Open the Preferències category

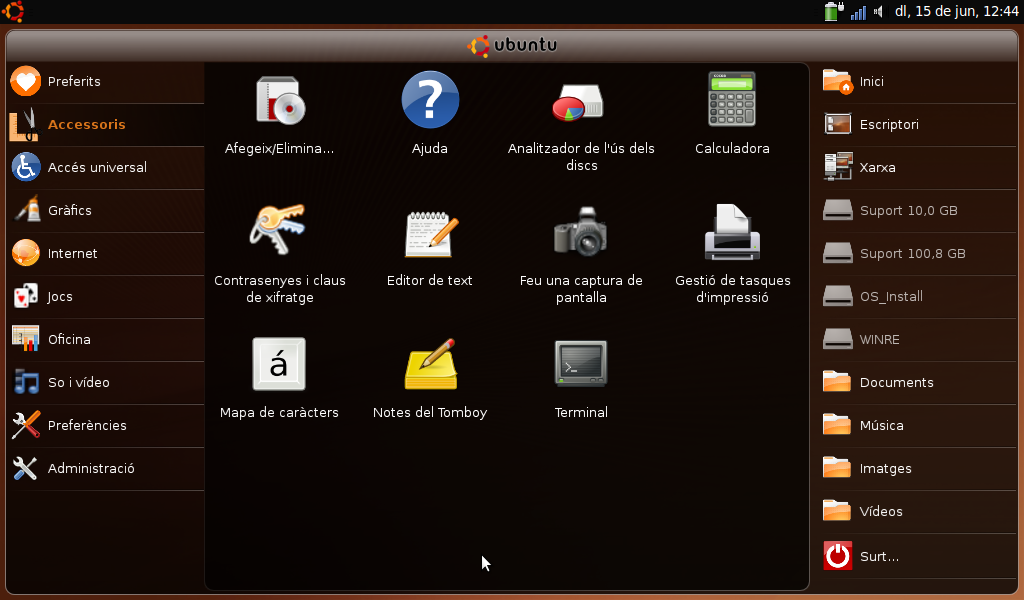(106, 426)
